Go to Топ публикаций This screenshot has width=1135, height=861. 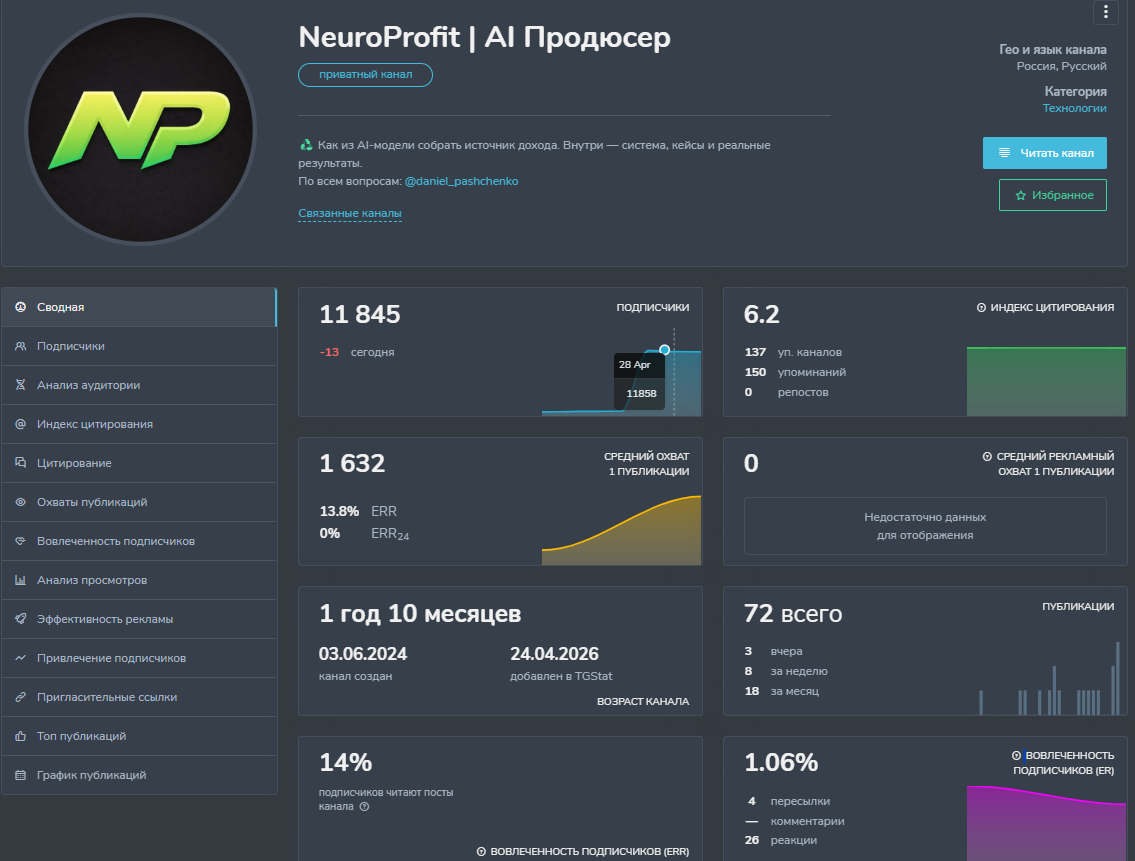pyautogui.click(x=139, y=736)
